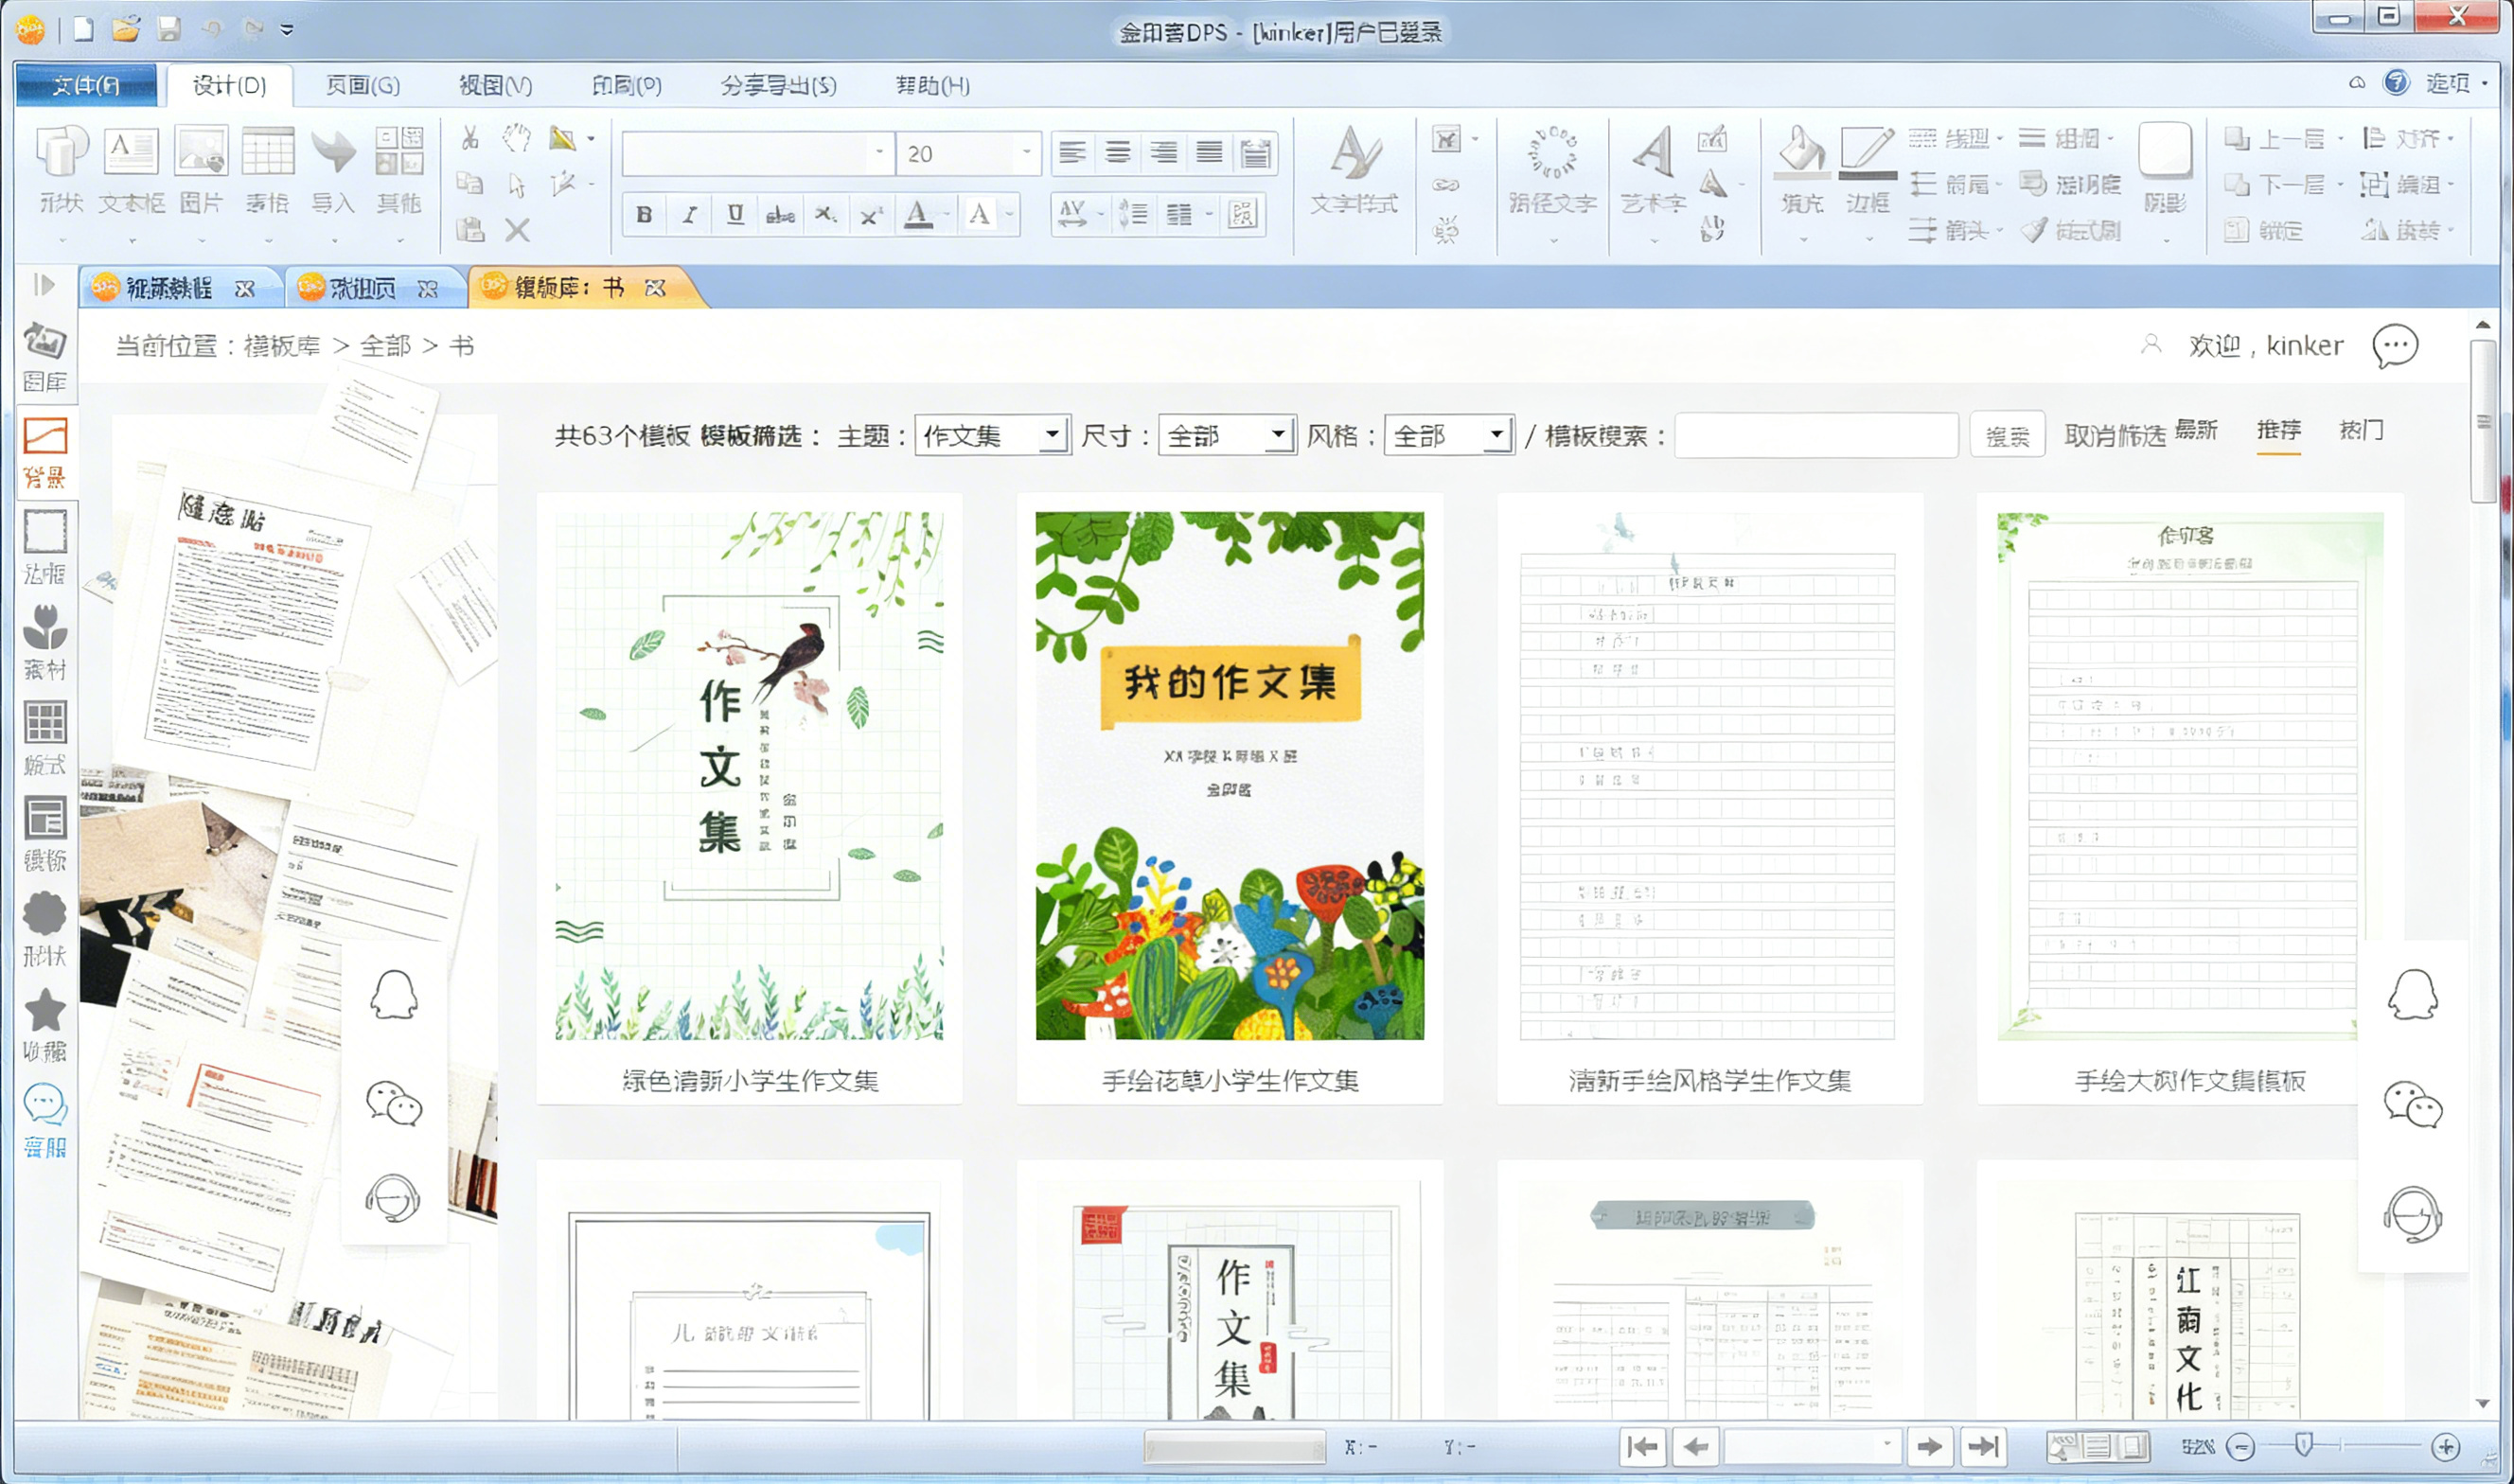Image resolution: width=2514 pixels, height=1484 pixels.
Task: Expand the 主题 theme dropdown showing 作文集
Action: (992, 435)
